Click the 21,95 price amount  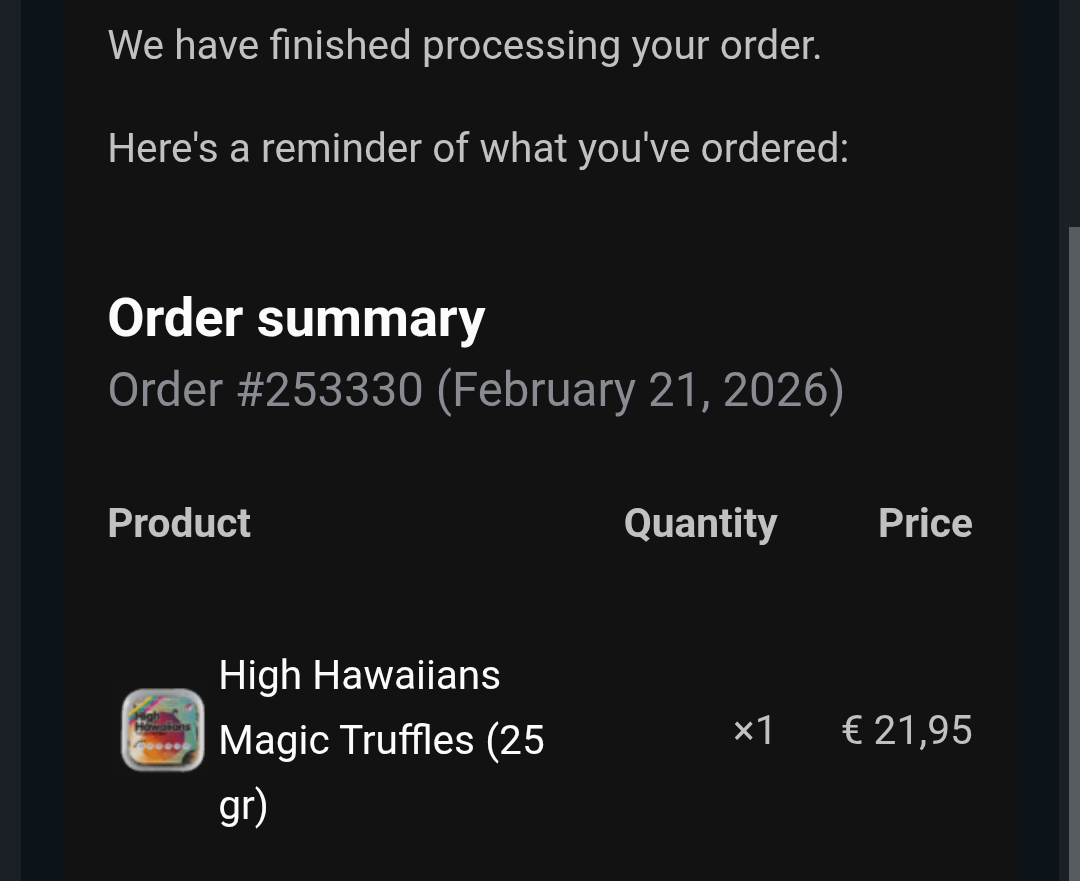pyautogui.click(x=923, y=731)
